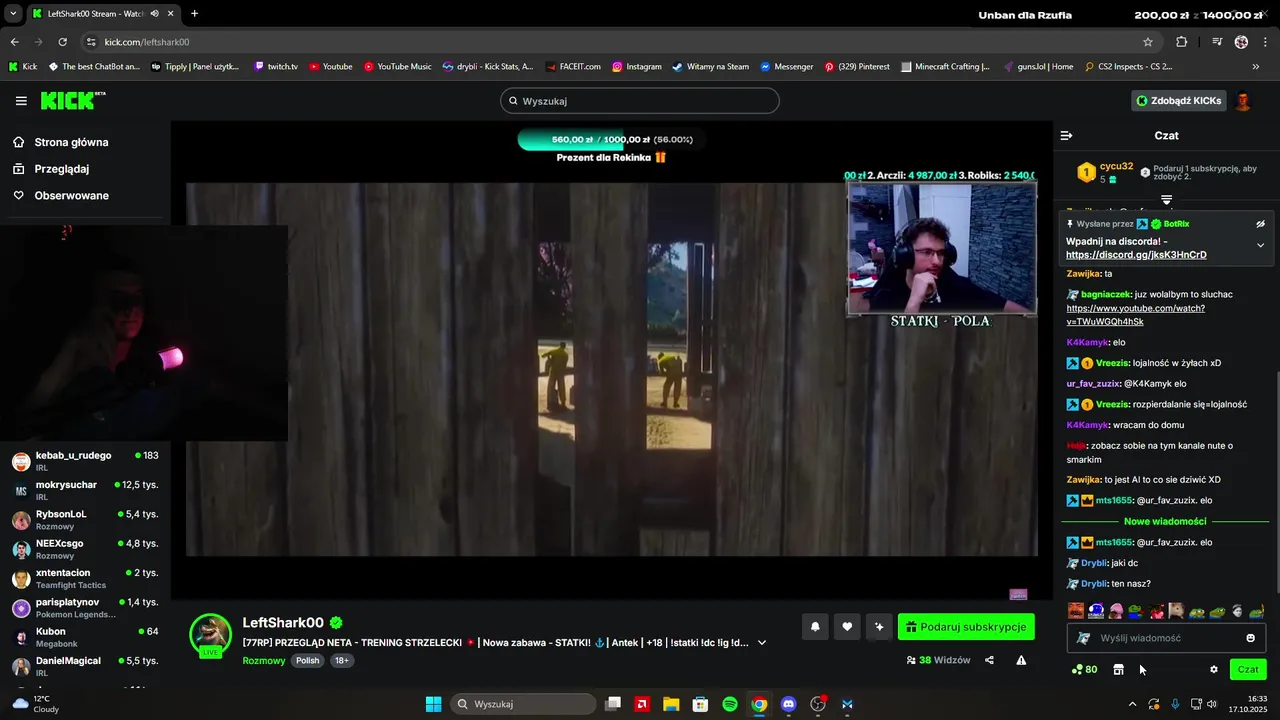Insert the first quick emote
This screenshot has width=1280, height=720.
tap(1076, 611)
